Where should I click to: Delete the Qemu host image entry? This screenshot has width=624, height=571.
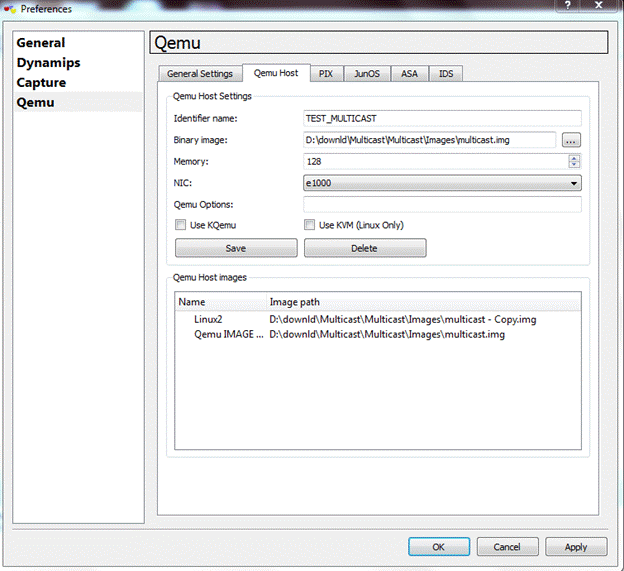pyautogui.click(x=365, y=248)
